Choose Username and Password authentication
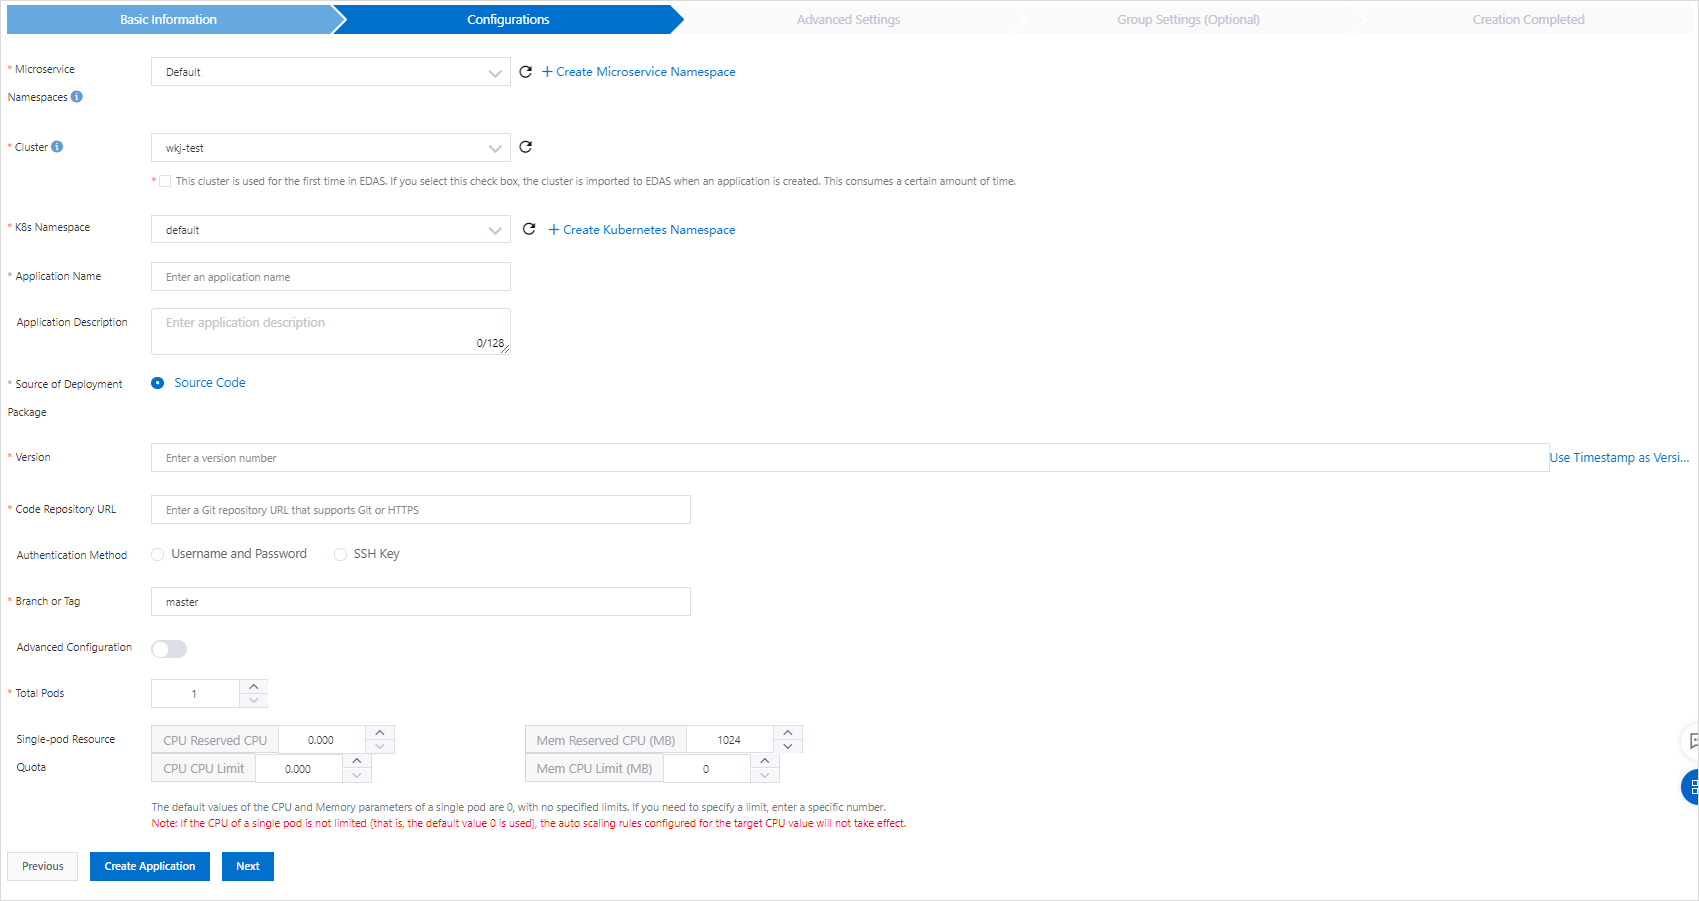This screenshot has height=901, width=1699. (157, 554)
